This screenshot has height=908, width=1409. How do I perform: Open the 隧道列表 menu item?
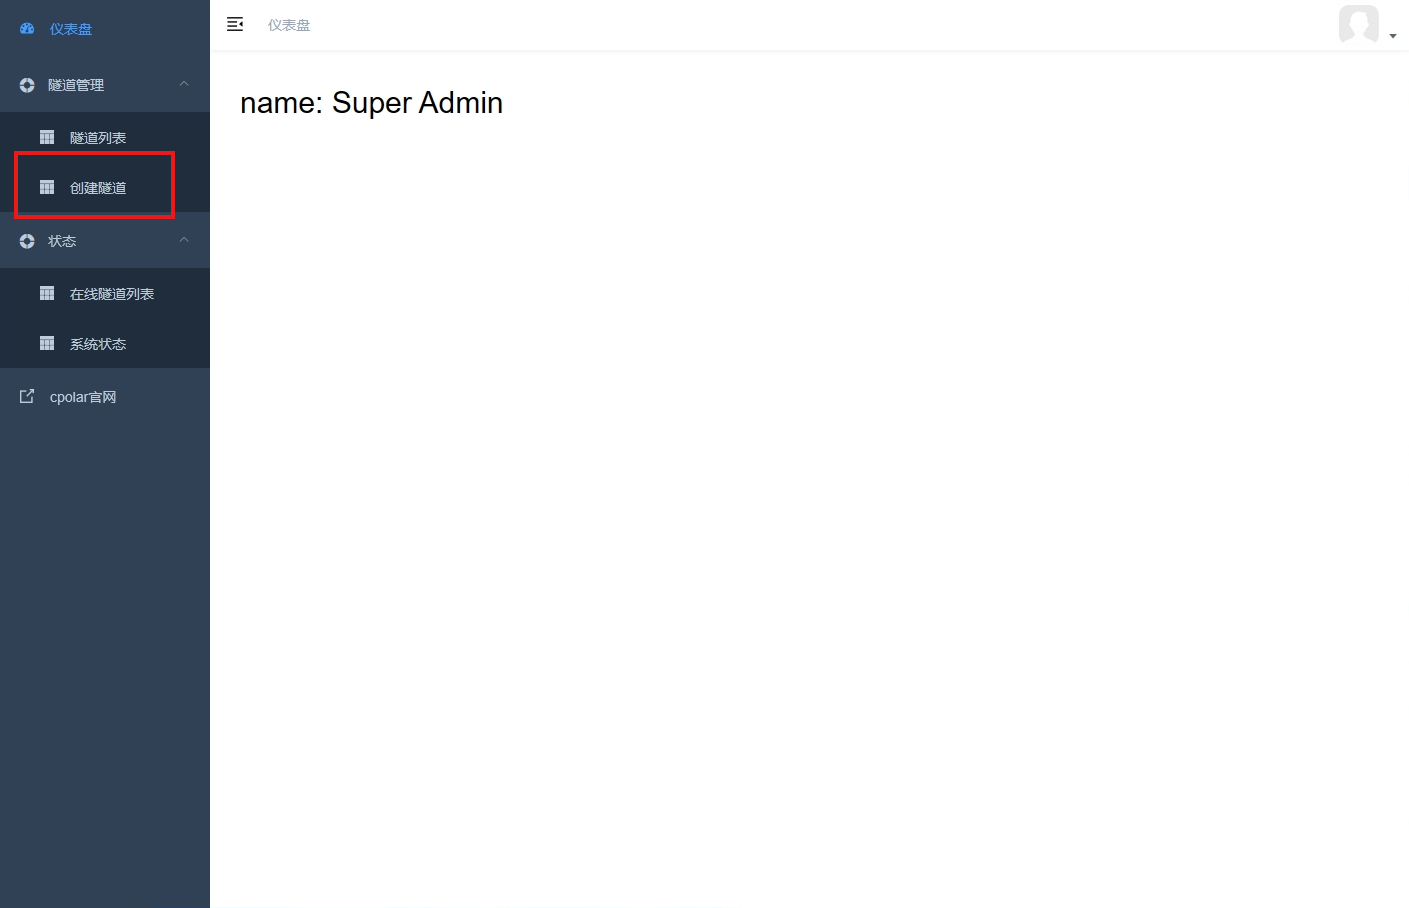(x=98, y=138)
